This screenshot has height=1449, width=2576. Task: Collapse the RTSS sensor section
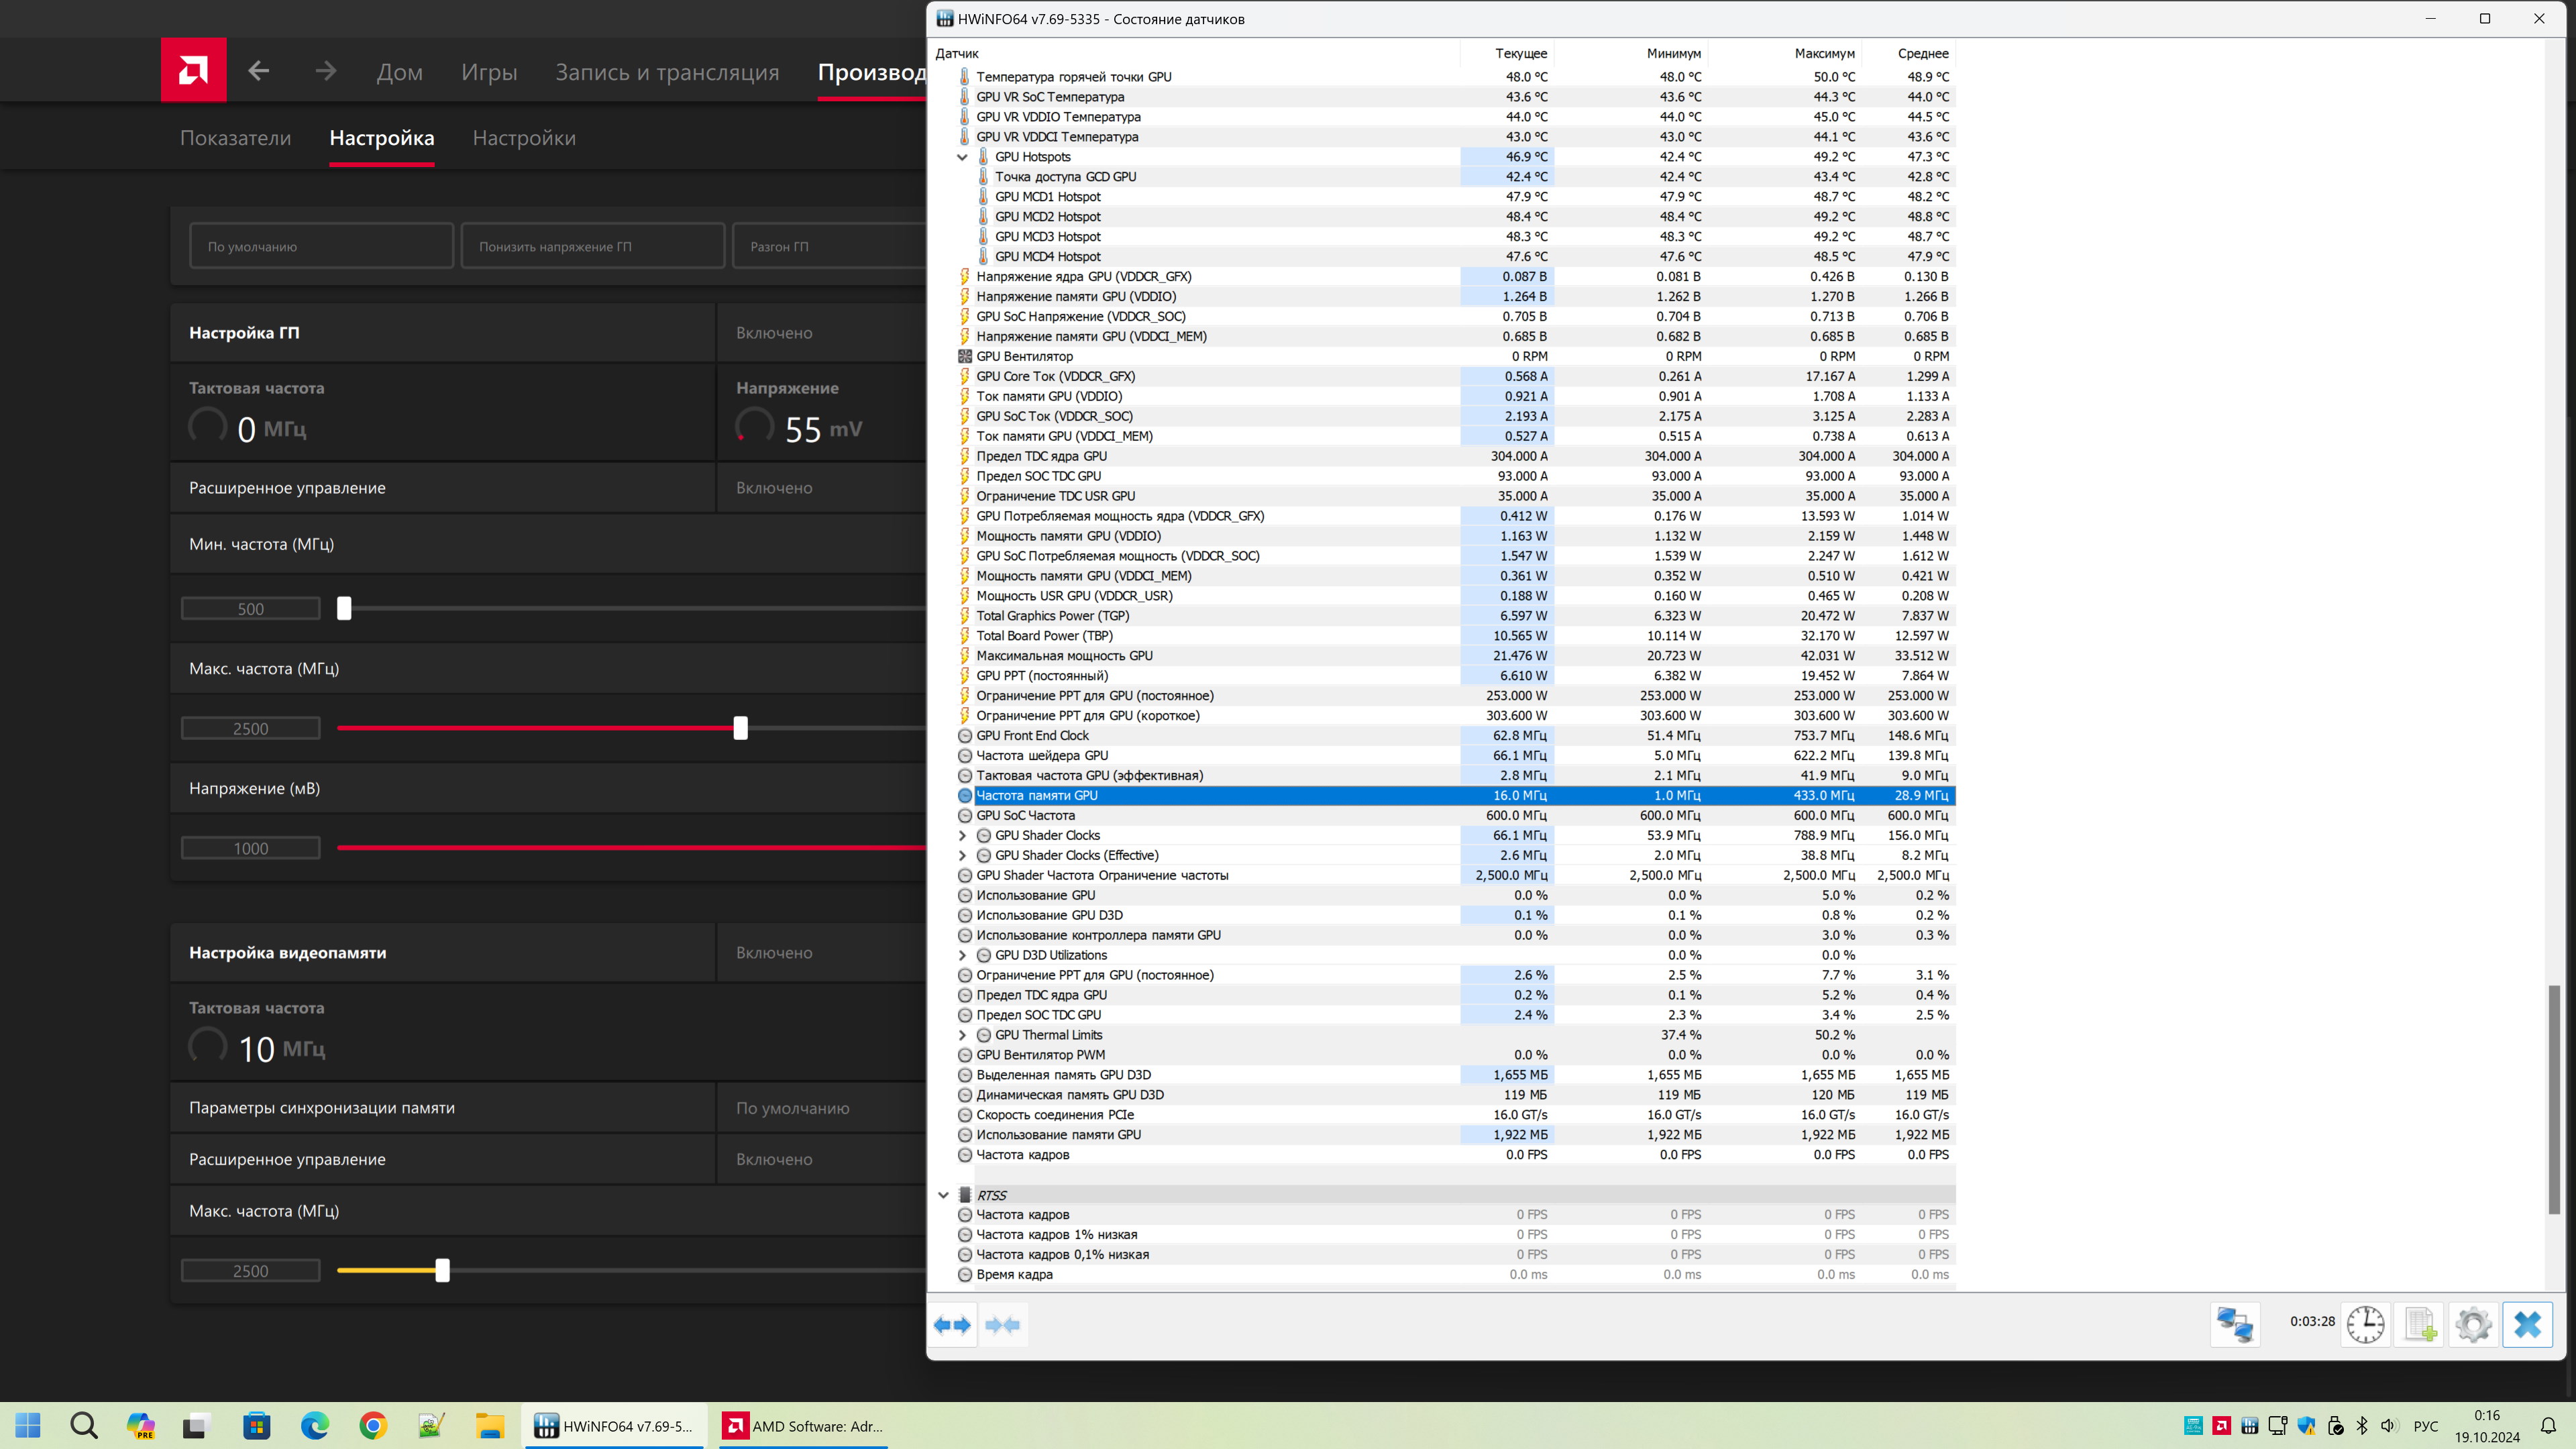pos(943,1195)
